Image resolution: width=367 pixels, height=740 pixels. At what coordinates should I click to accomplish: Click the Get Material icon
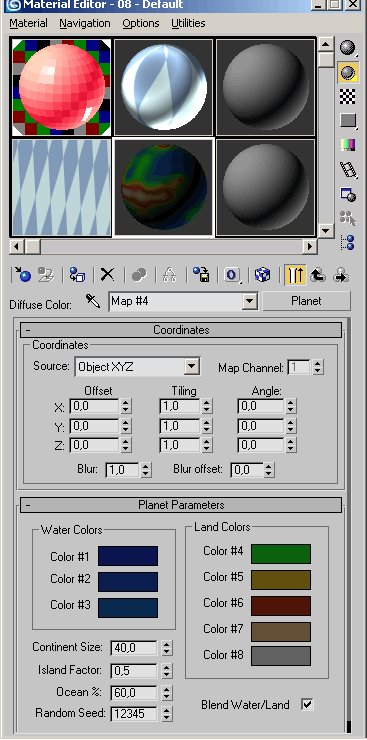[22, 275]
